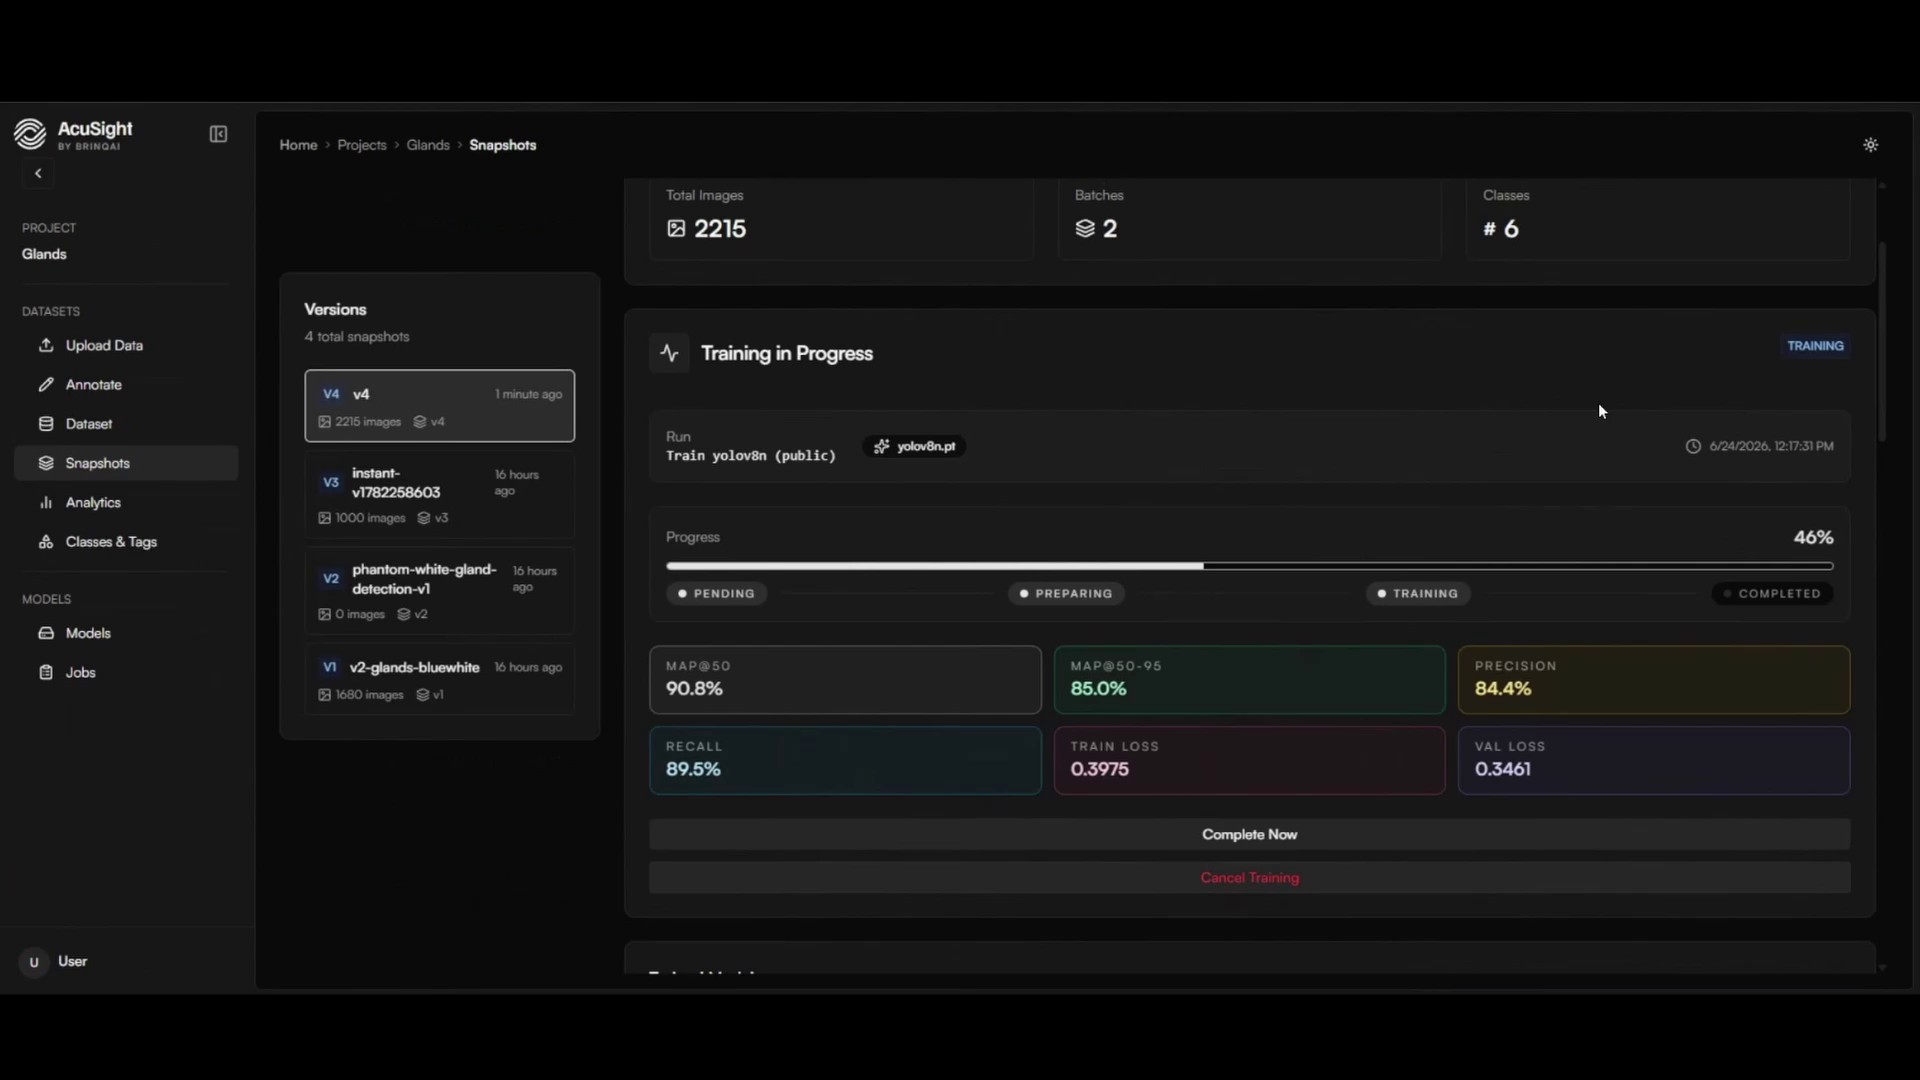Screen dimensions: 1920x1080
Task: Click the Glands project name in sidebar
Action: click(x=45, y=254)
